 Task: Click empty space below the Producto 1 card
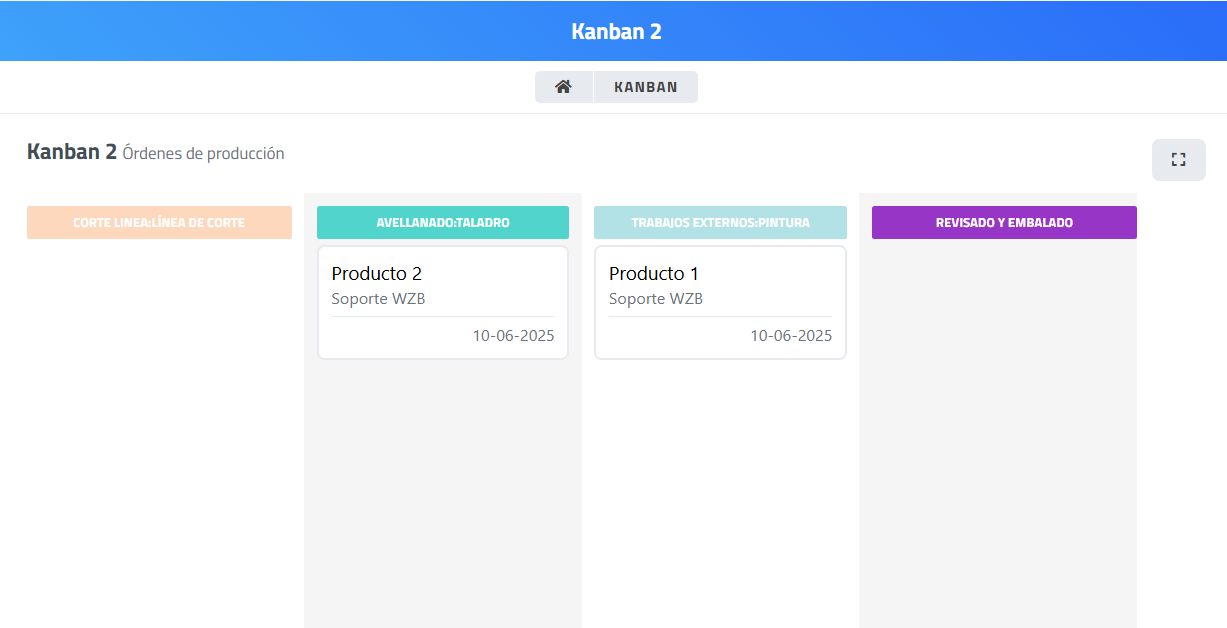coord(720,480)
